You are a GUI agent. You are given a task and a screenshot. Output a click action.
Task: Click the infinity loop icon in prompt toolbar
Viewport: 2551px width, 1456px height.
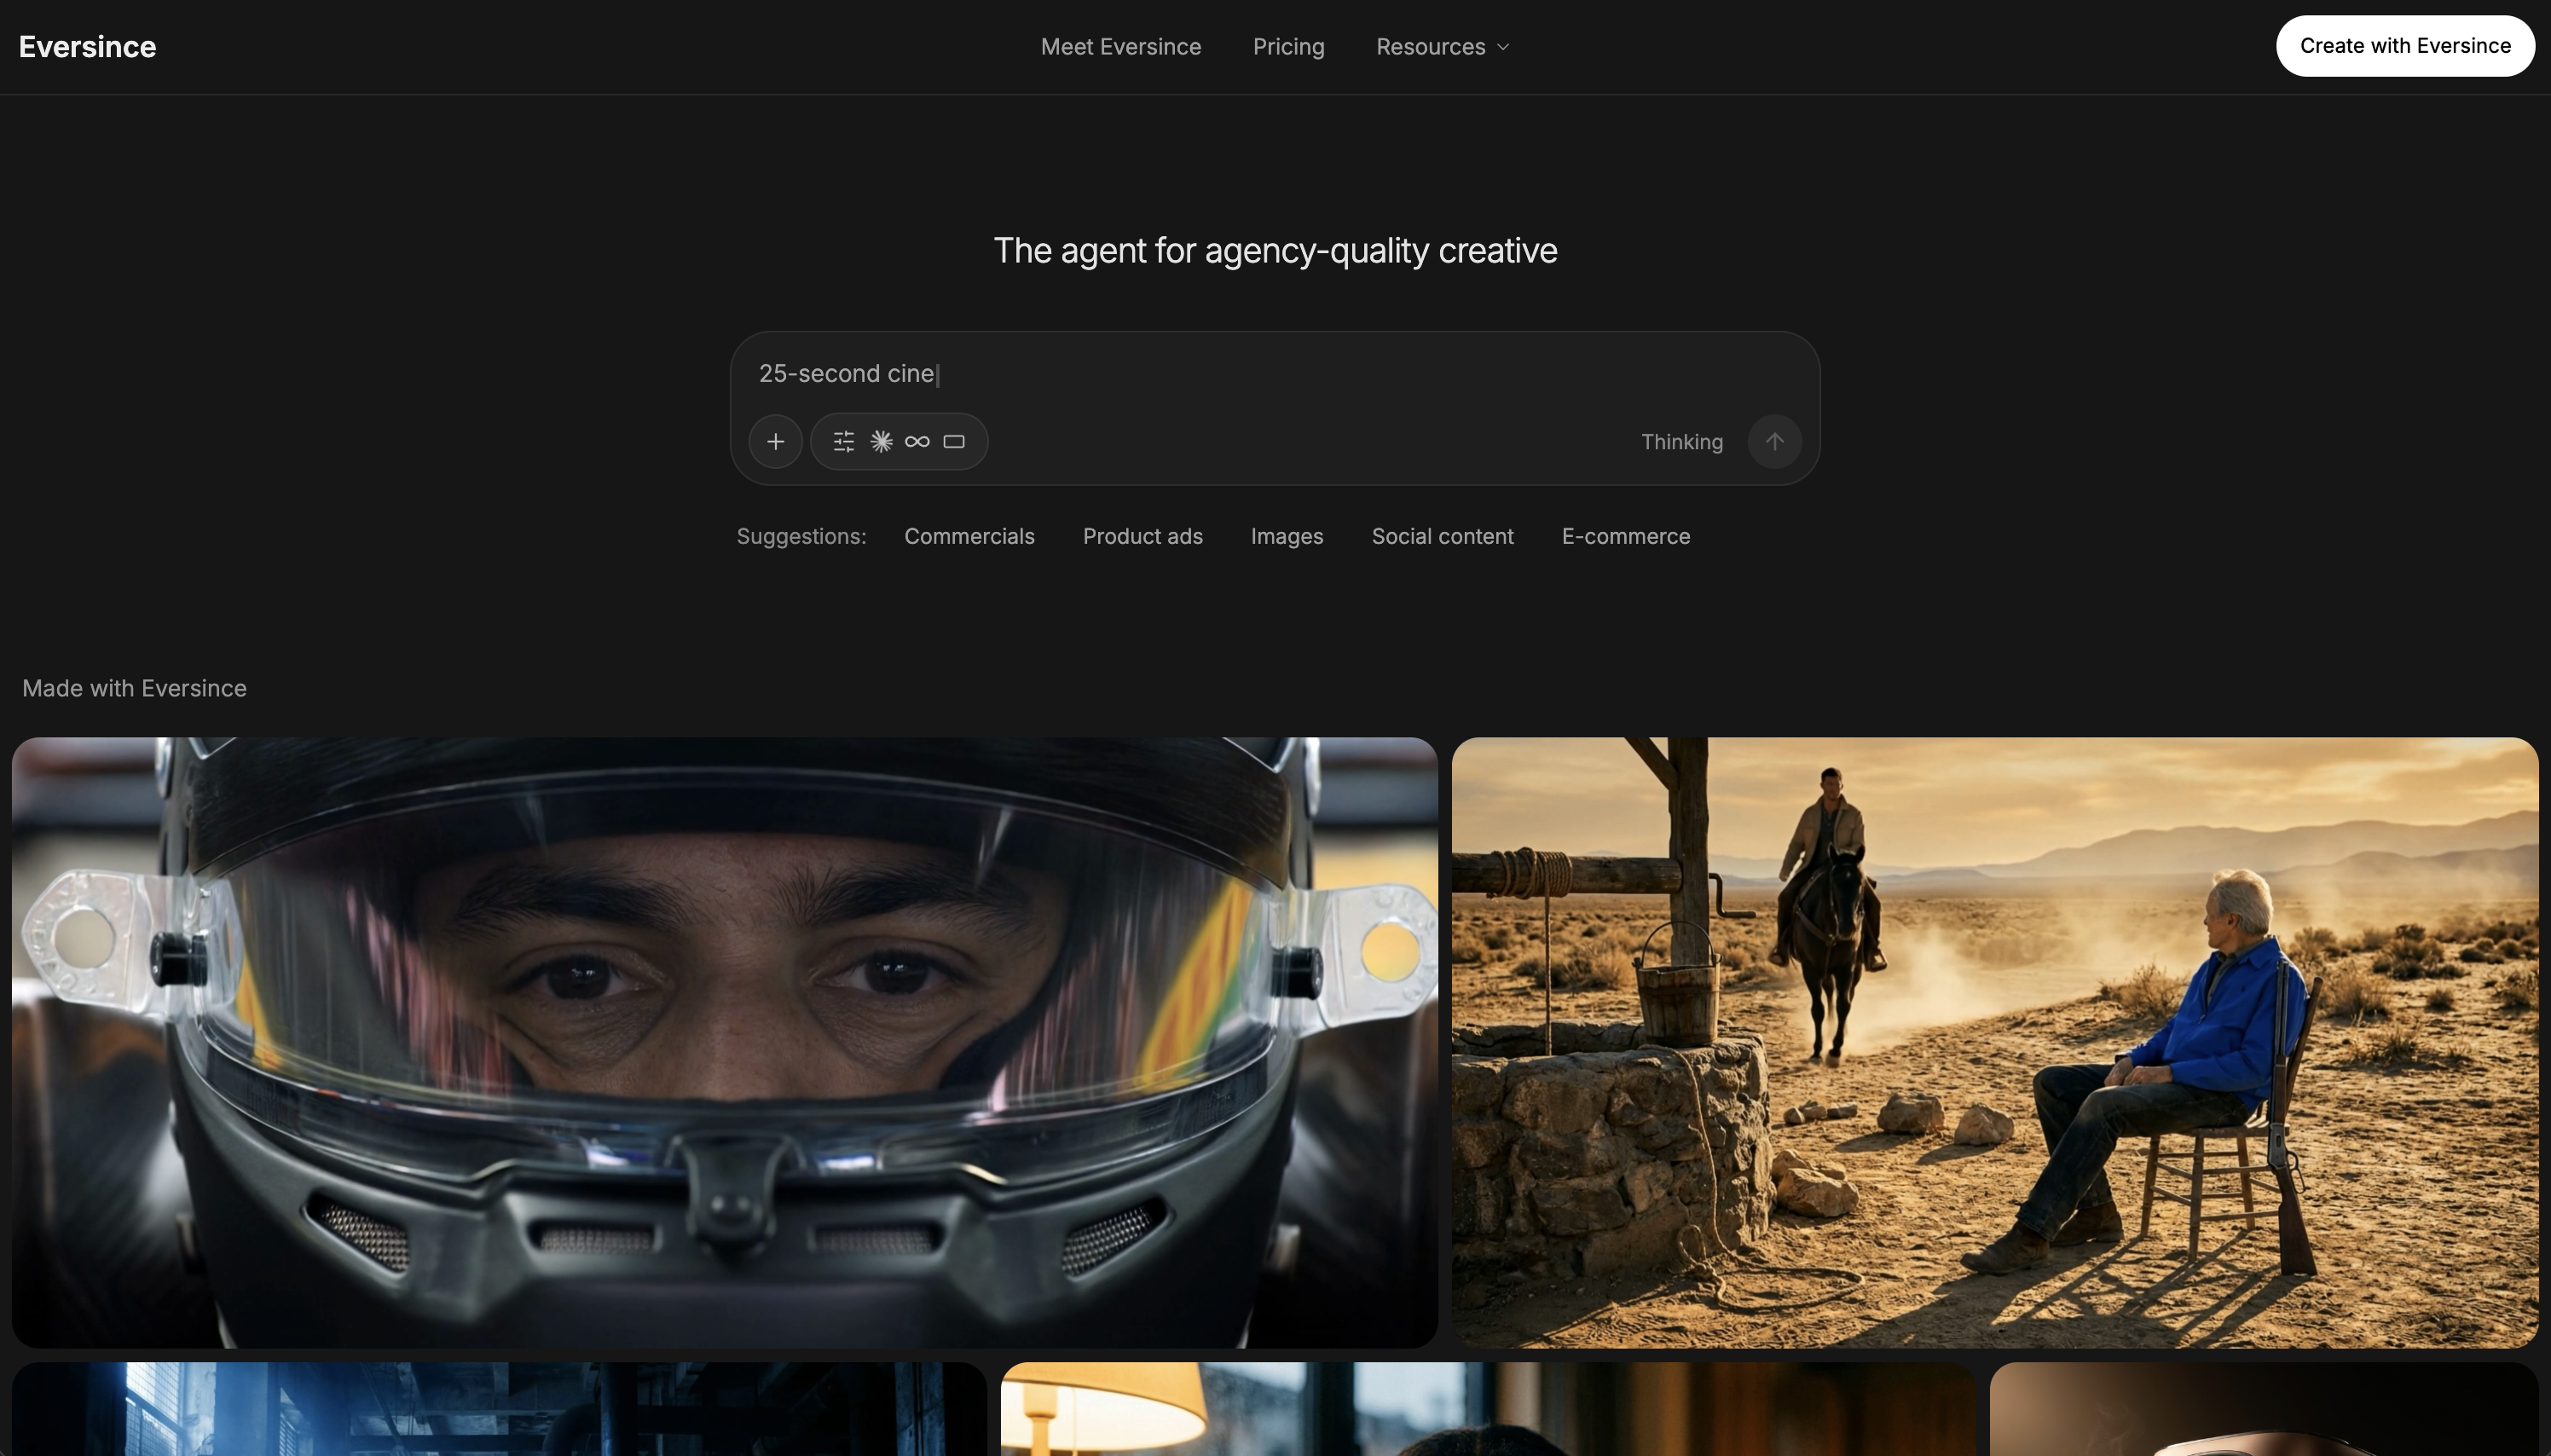coord(917,441)
